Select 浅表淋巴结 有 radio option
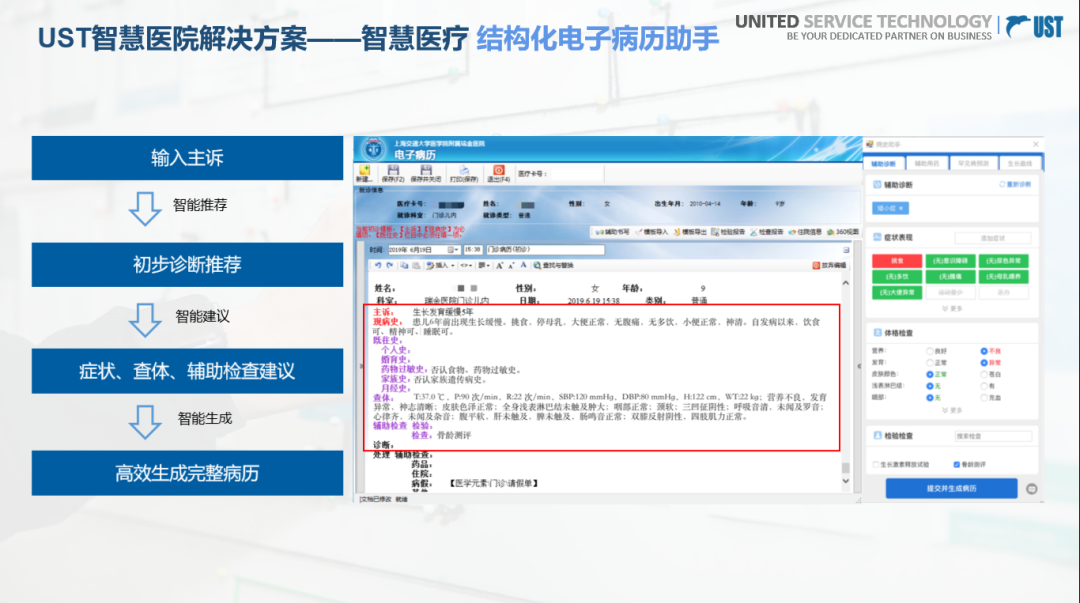The height and width of the screenshot is (603, 1080). 984,386
